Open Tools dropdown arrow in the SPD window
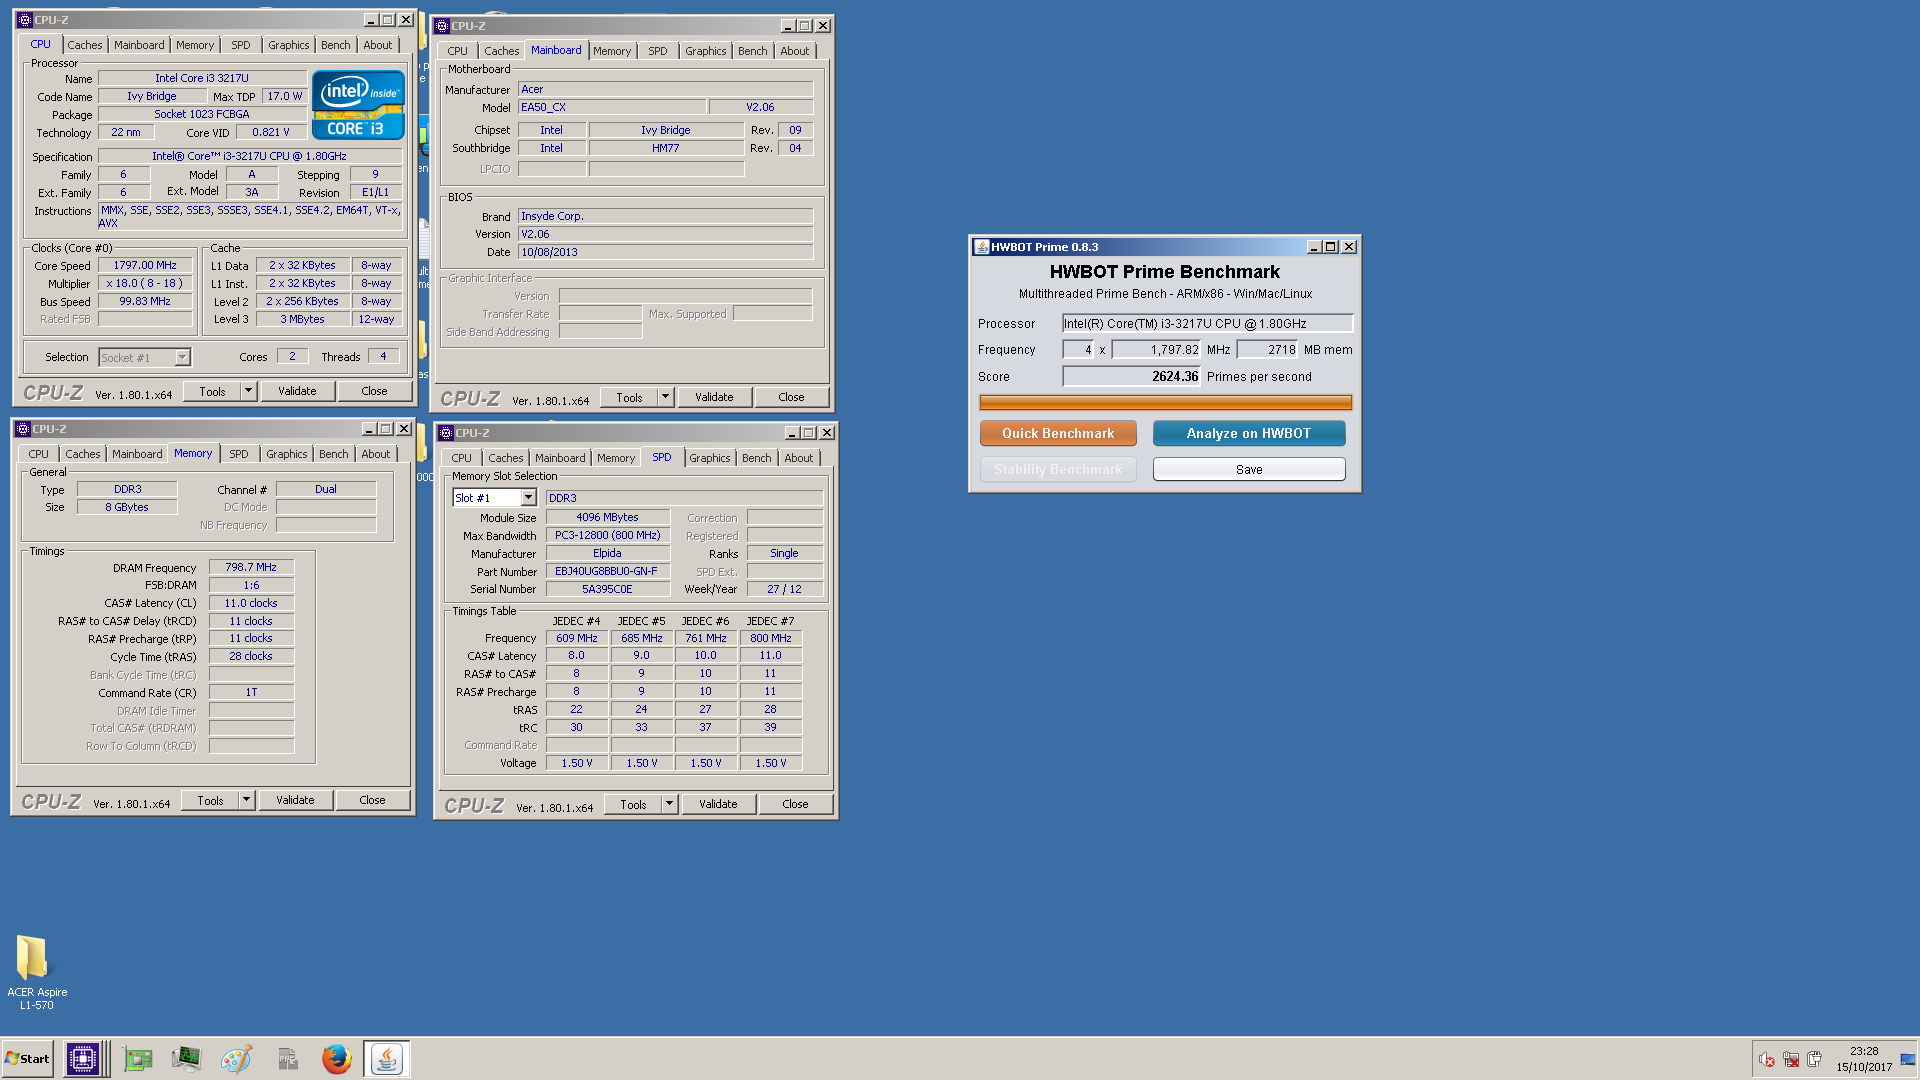The image size is (1920, 1080). [670, 804]
